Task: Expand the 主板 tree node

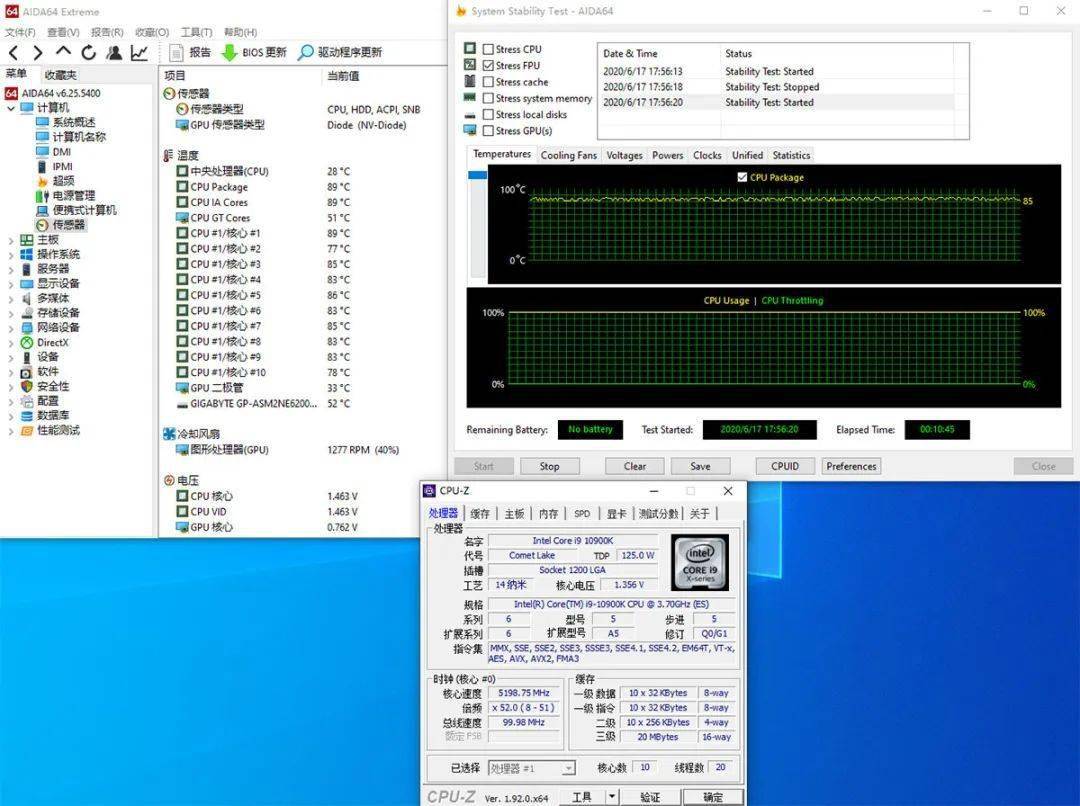Action: [11, 240]
